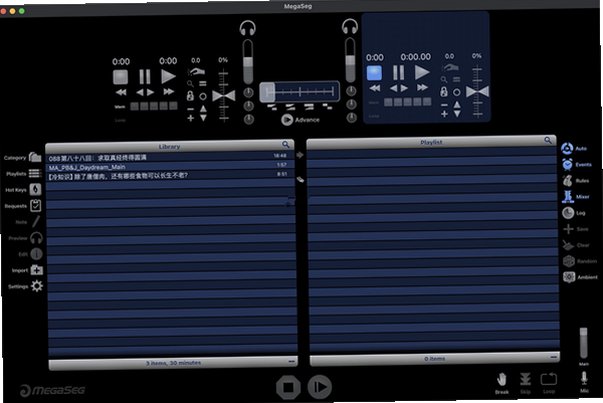Click the Library footer minus button
603x403 pixels.
(x=292, y=361)
